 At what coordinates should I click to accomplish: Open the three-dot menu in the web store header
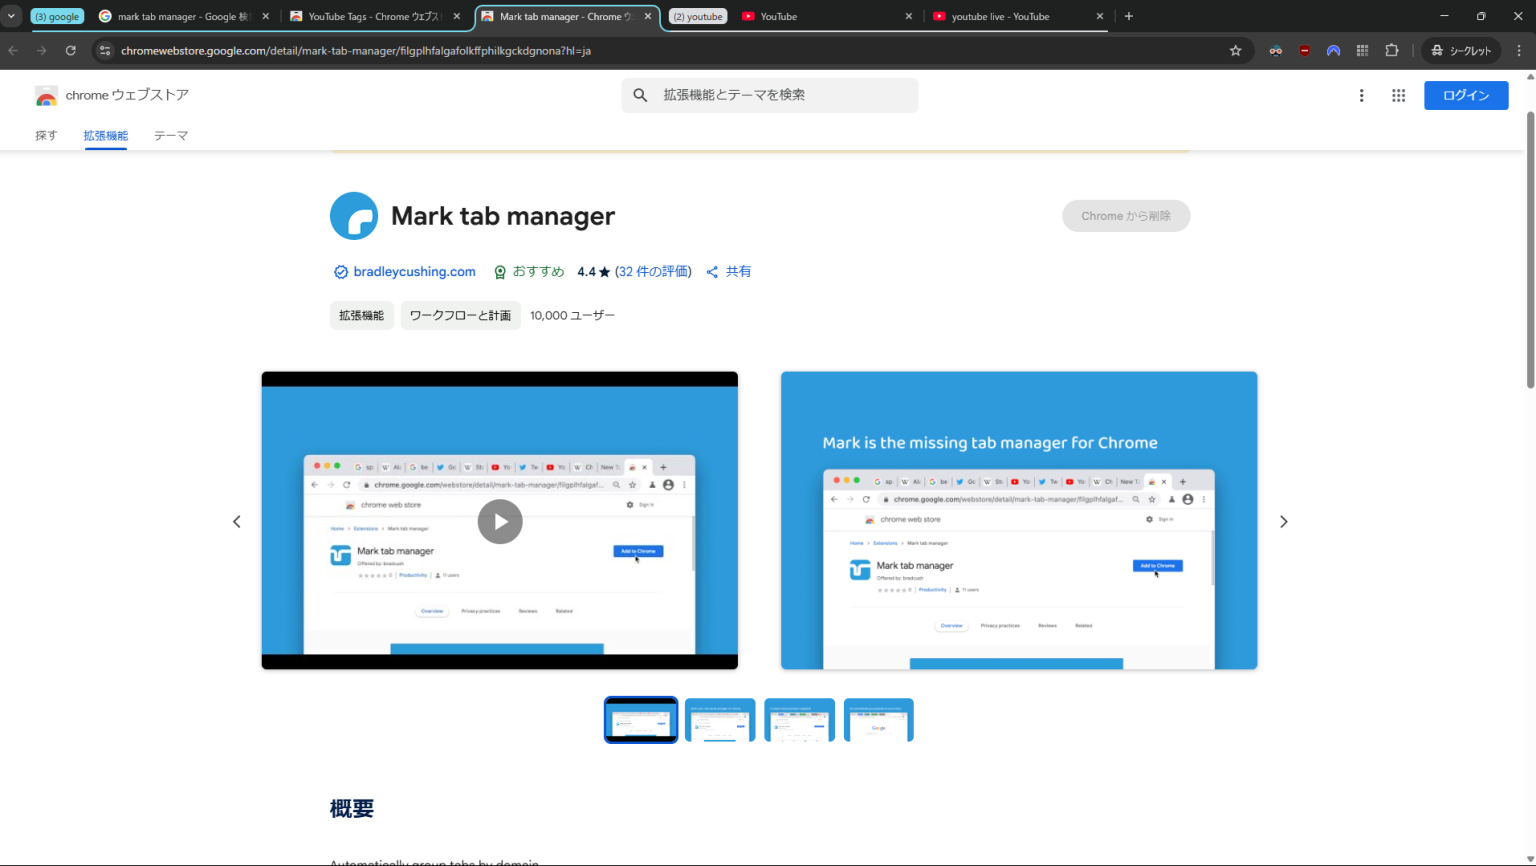point(1361,95)
